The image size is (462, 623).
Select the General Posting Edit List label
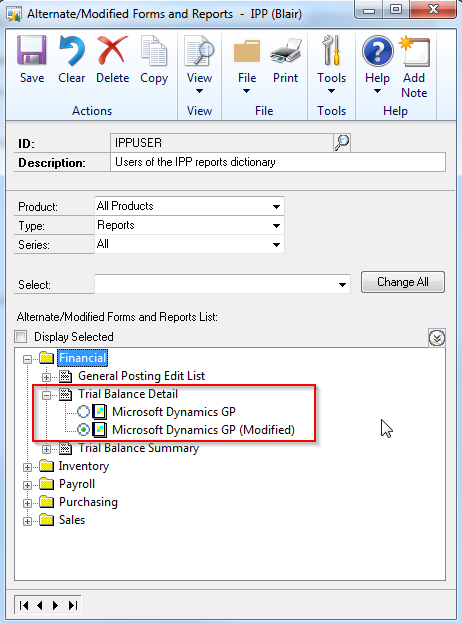[141, 376]
